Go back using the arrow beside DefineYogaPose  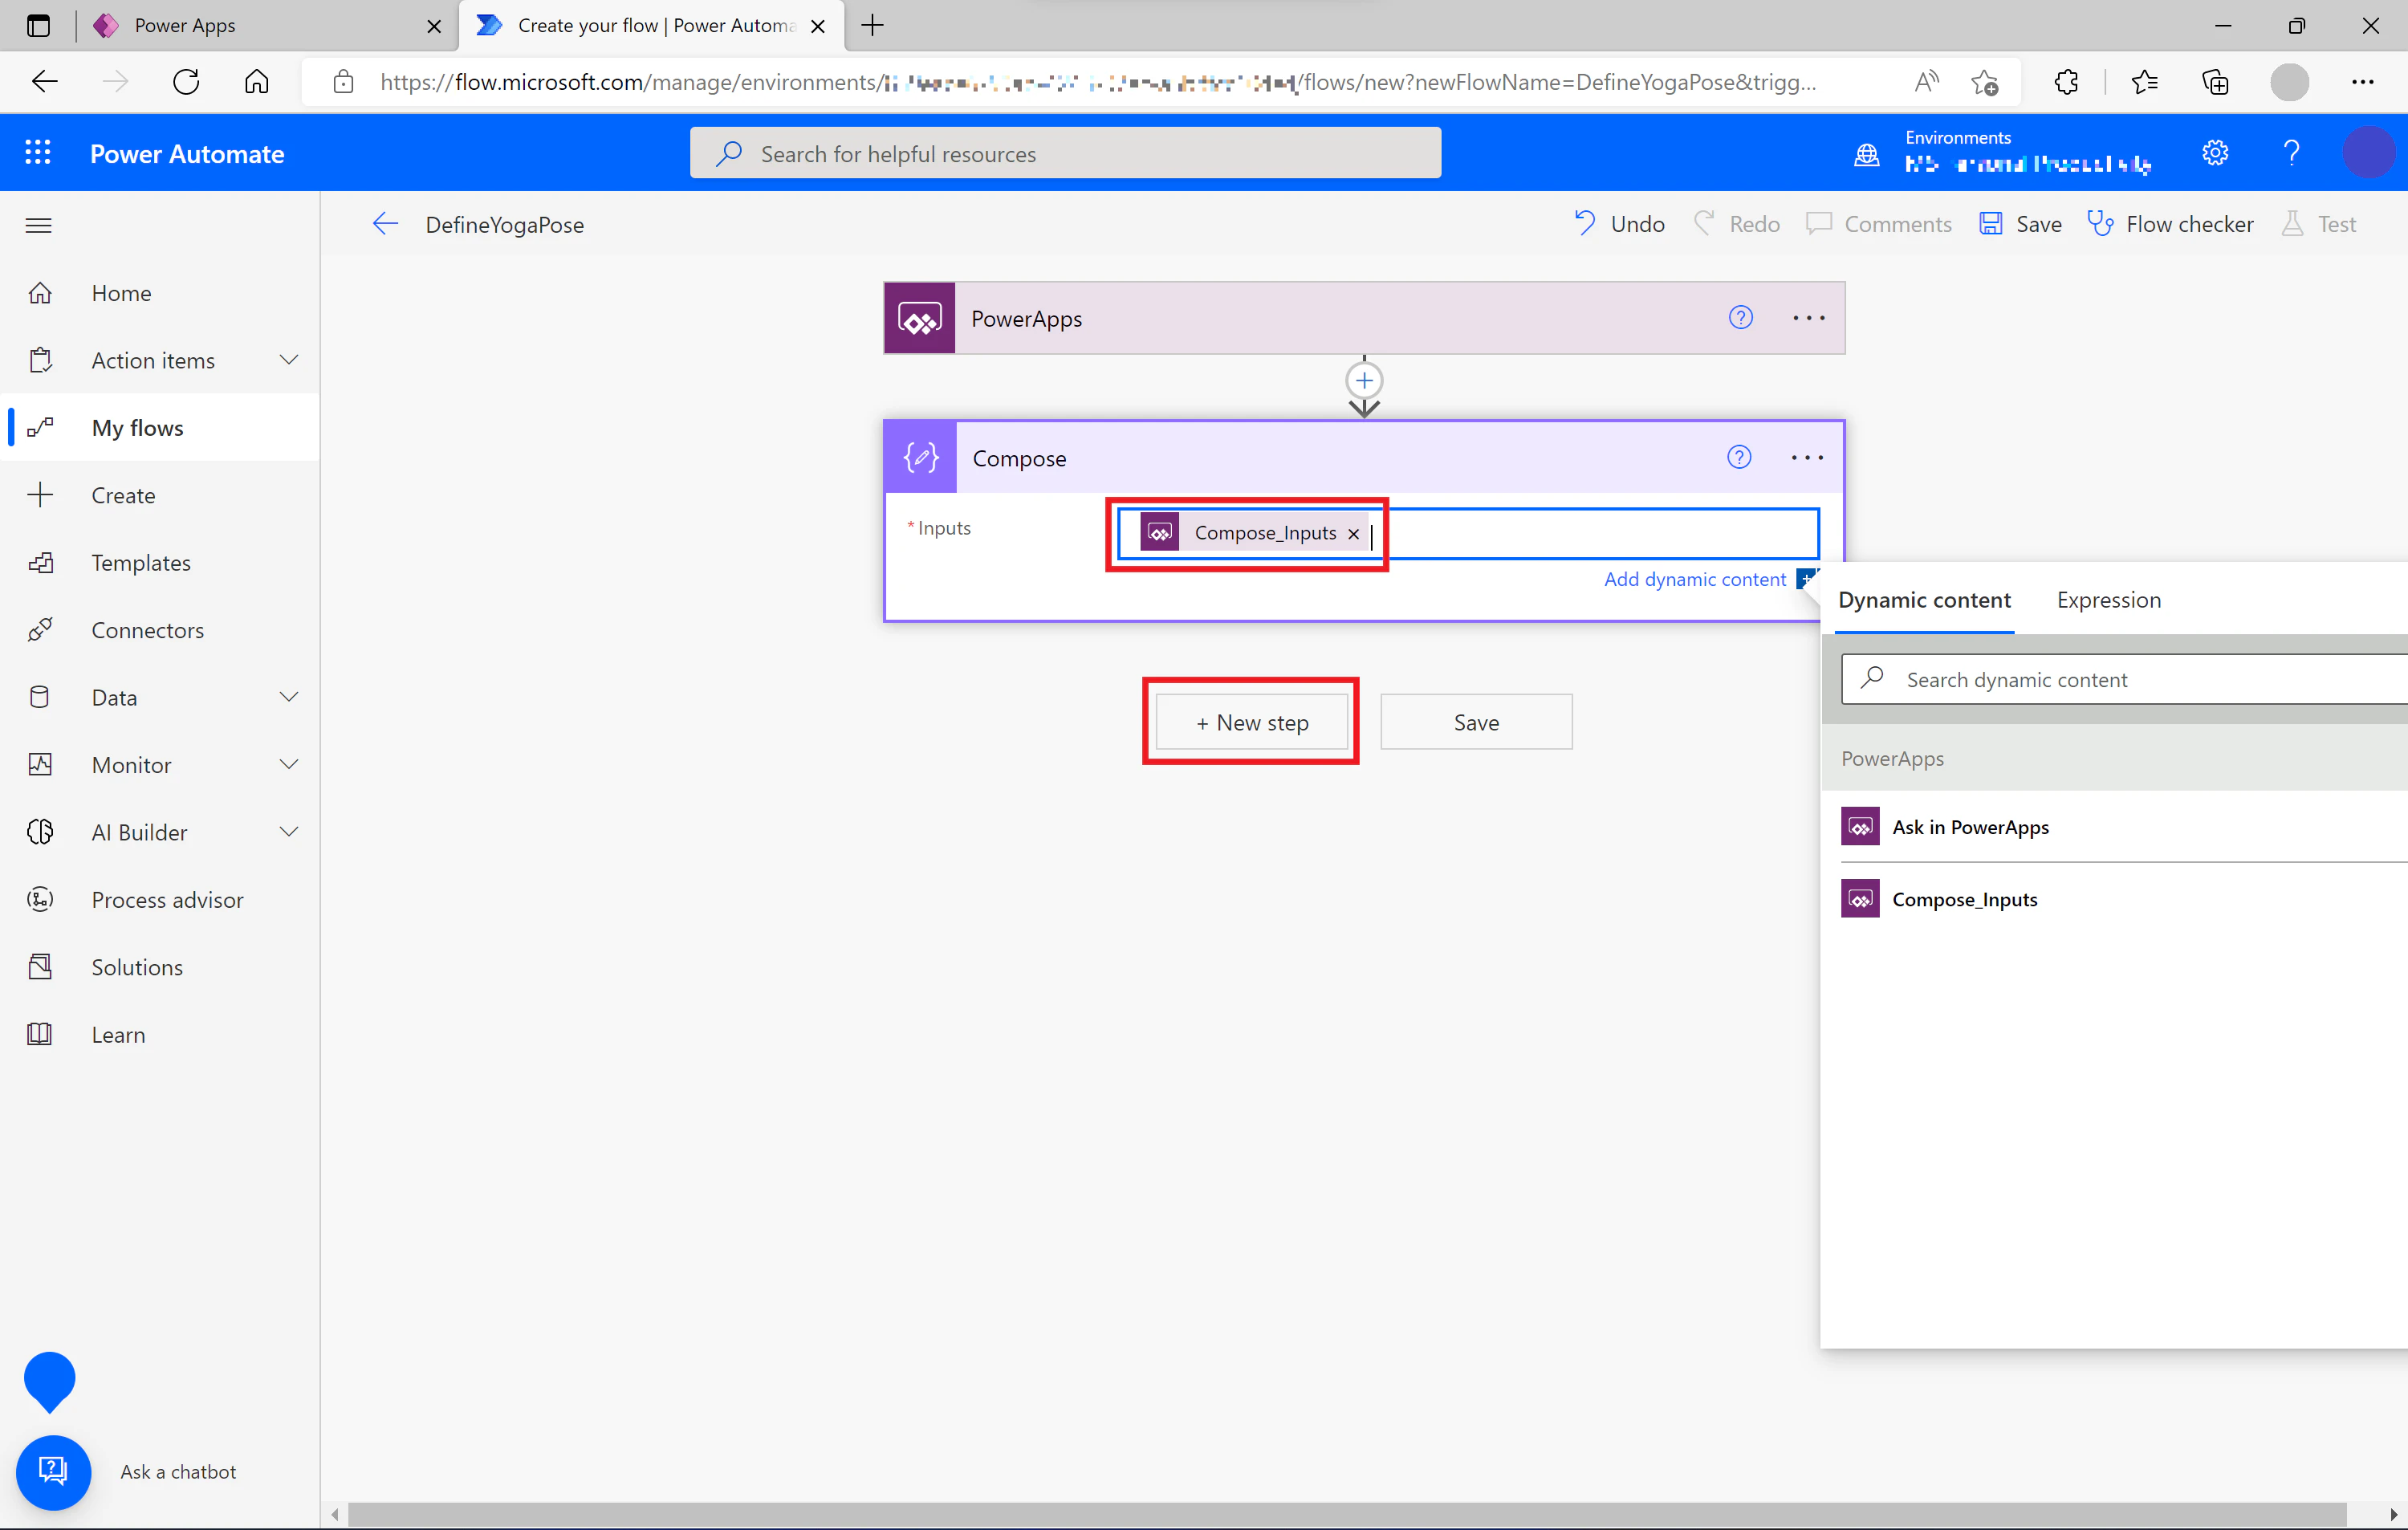pos(385,224)
